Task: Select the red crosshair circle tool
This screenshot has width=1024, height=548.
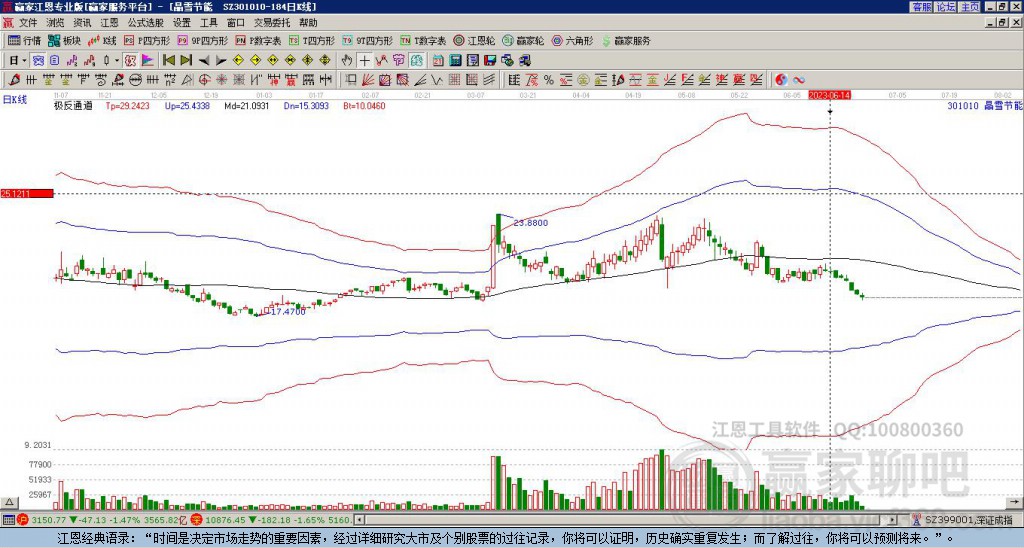Action: pos(204,80)
